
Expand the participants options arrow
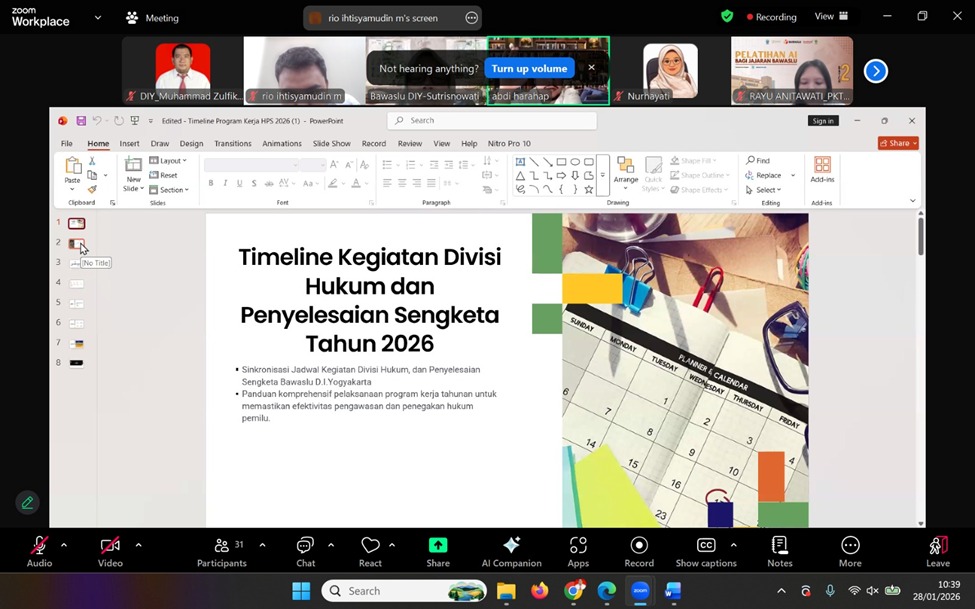(x=262, y=545)
